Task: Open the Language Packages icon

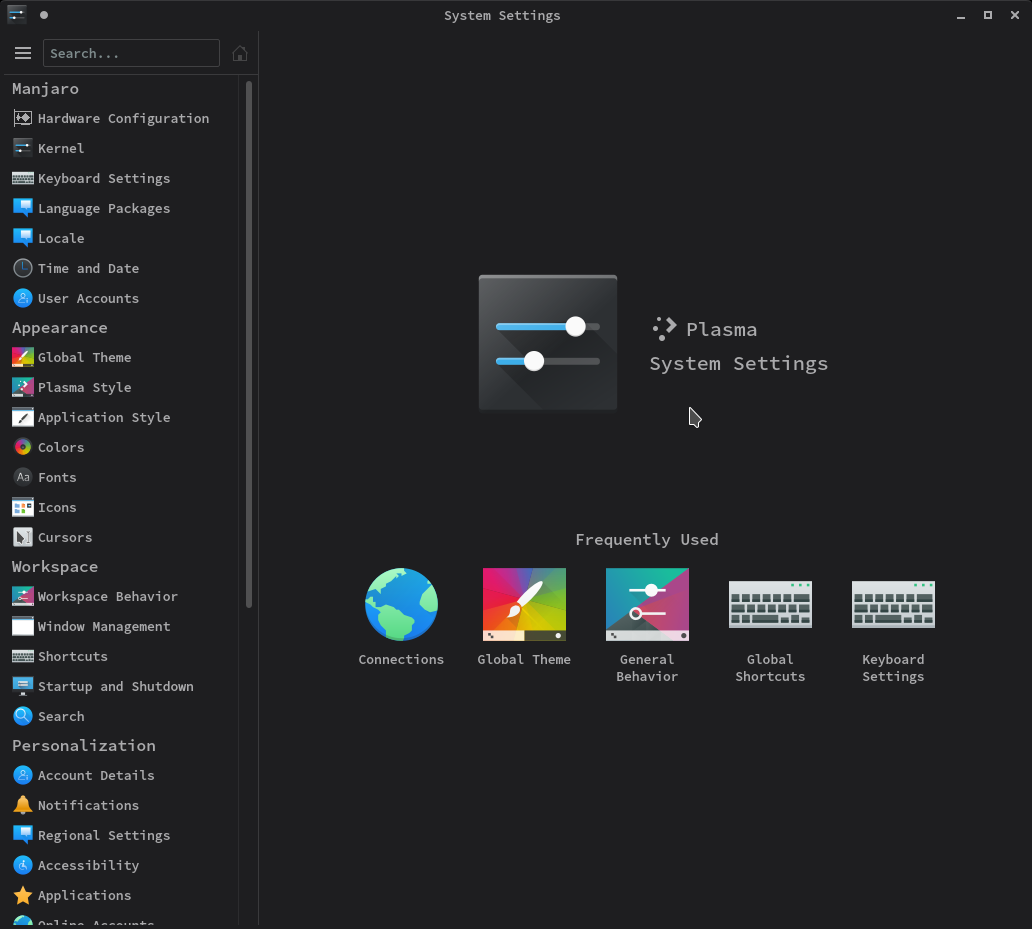Action: tap(23, 208)
